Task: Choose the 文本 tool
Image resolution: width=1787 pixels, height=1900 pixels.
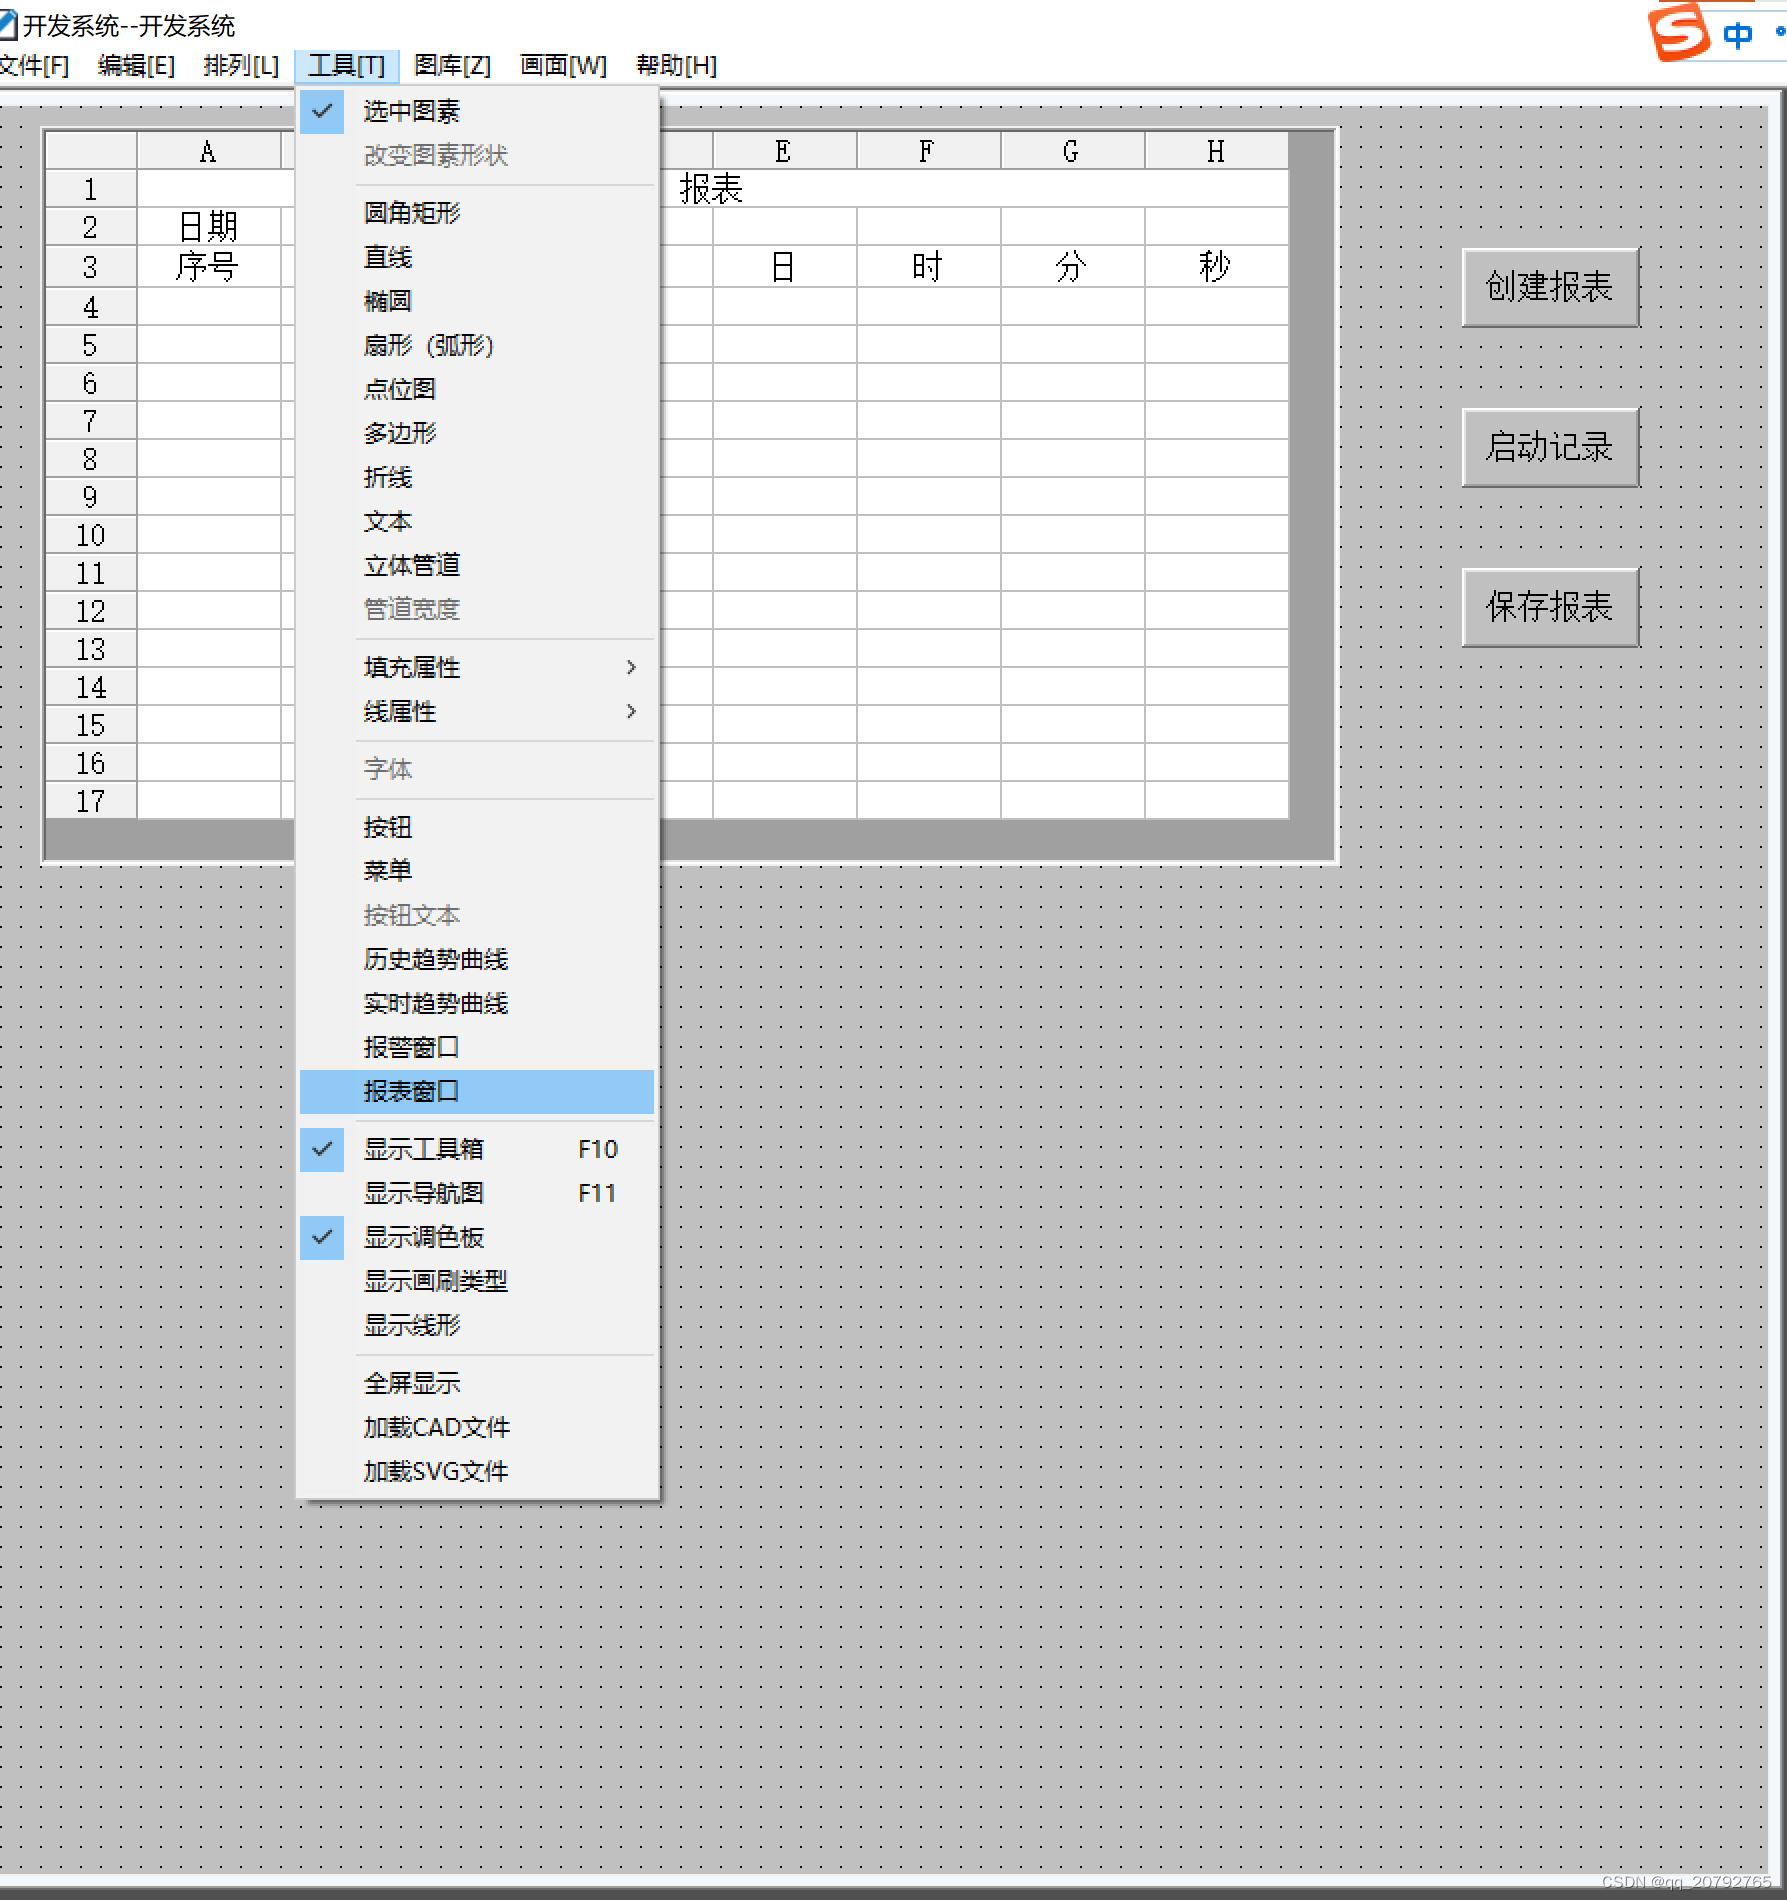Action: click(x=477, y=521)
